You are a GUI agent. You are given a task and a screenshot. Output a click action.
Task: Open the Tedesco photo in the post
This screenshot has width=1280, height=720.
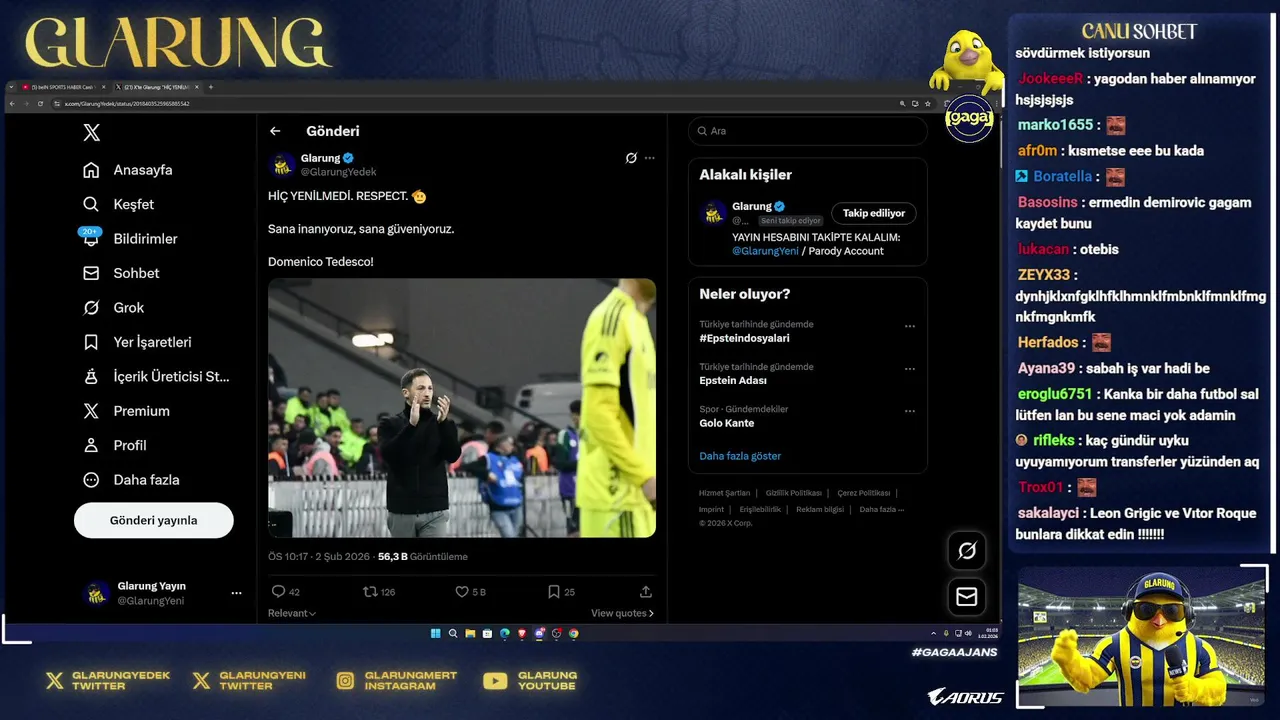tap(462, 408)
